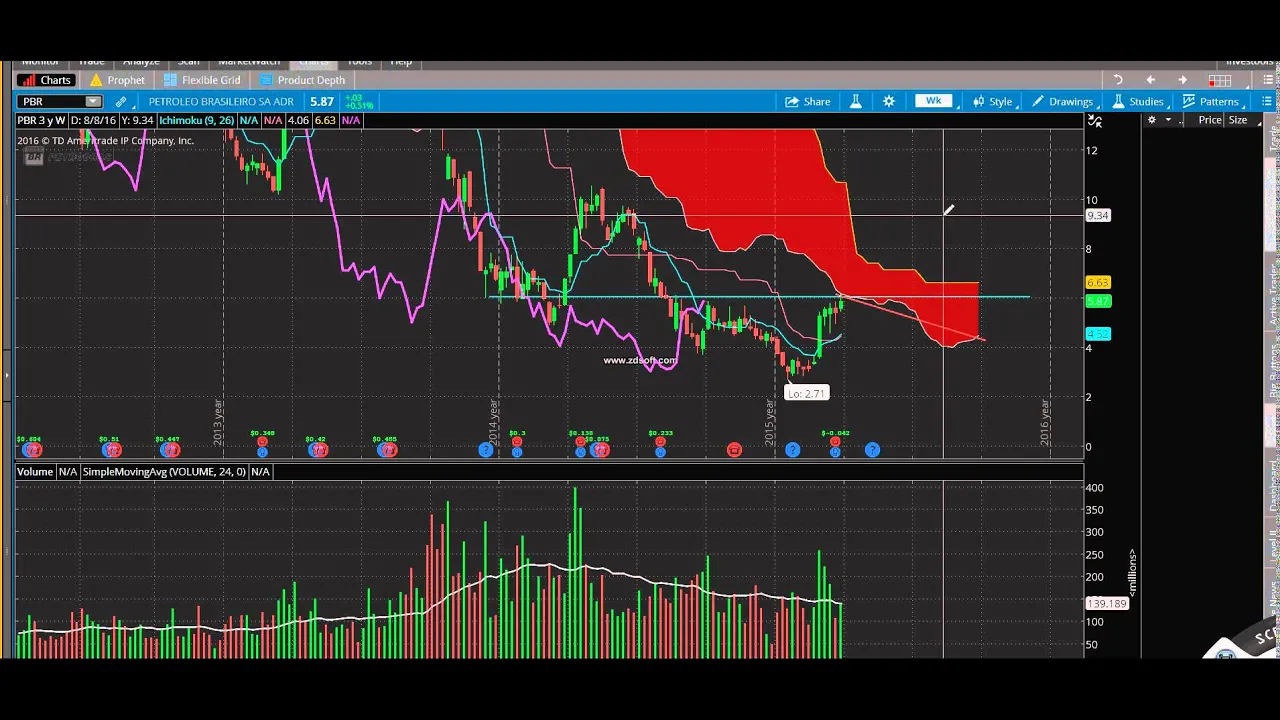Expand the PBR symbol dropdown arrow
This screenshot has height=720, width=1280.
93,102
